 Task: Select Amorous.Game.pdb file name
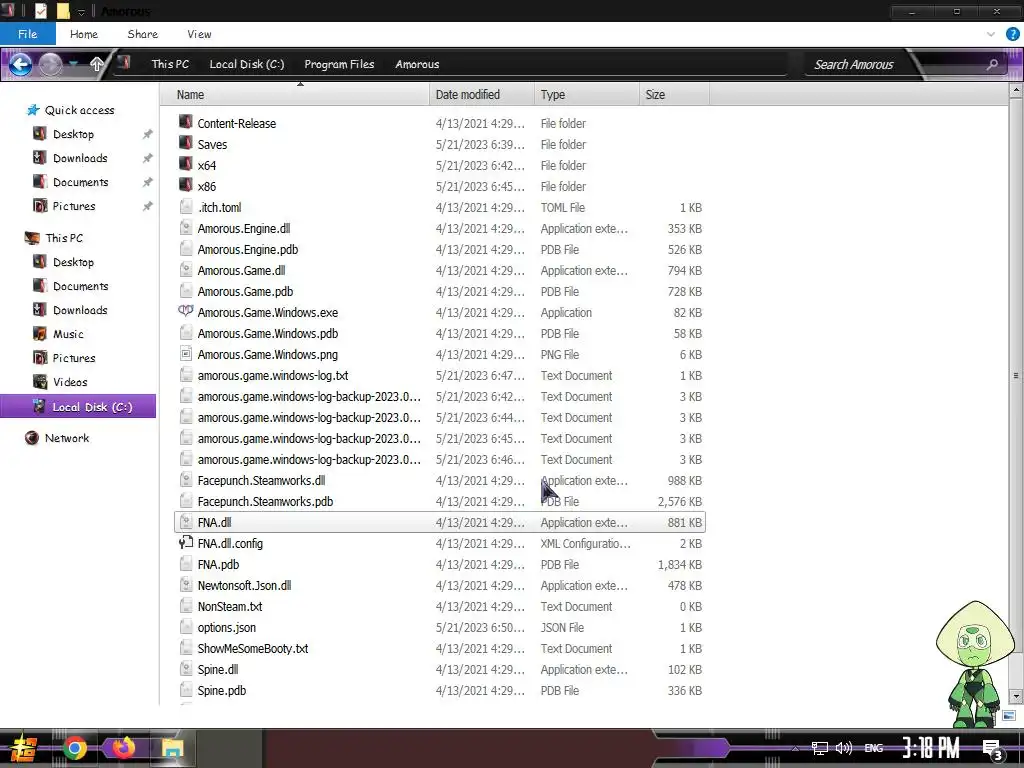click(245, 291)
